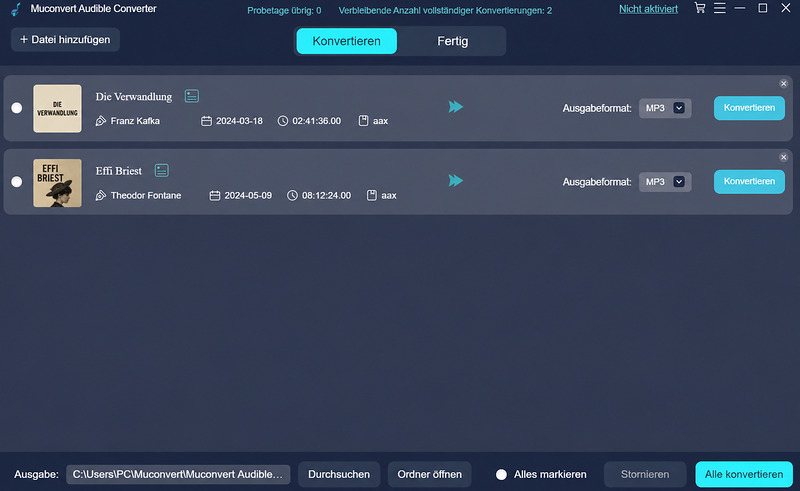Click the Datei hinzufügen button
This screenshot has height=491, width=800.
65,39
